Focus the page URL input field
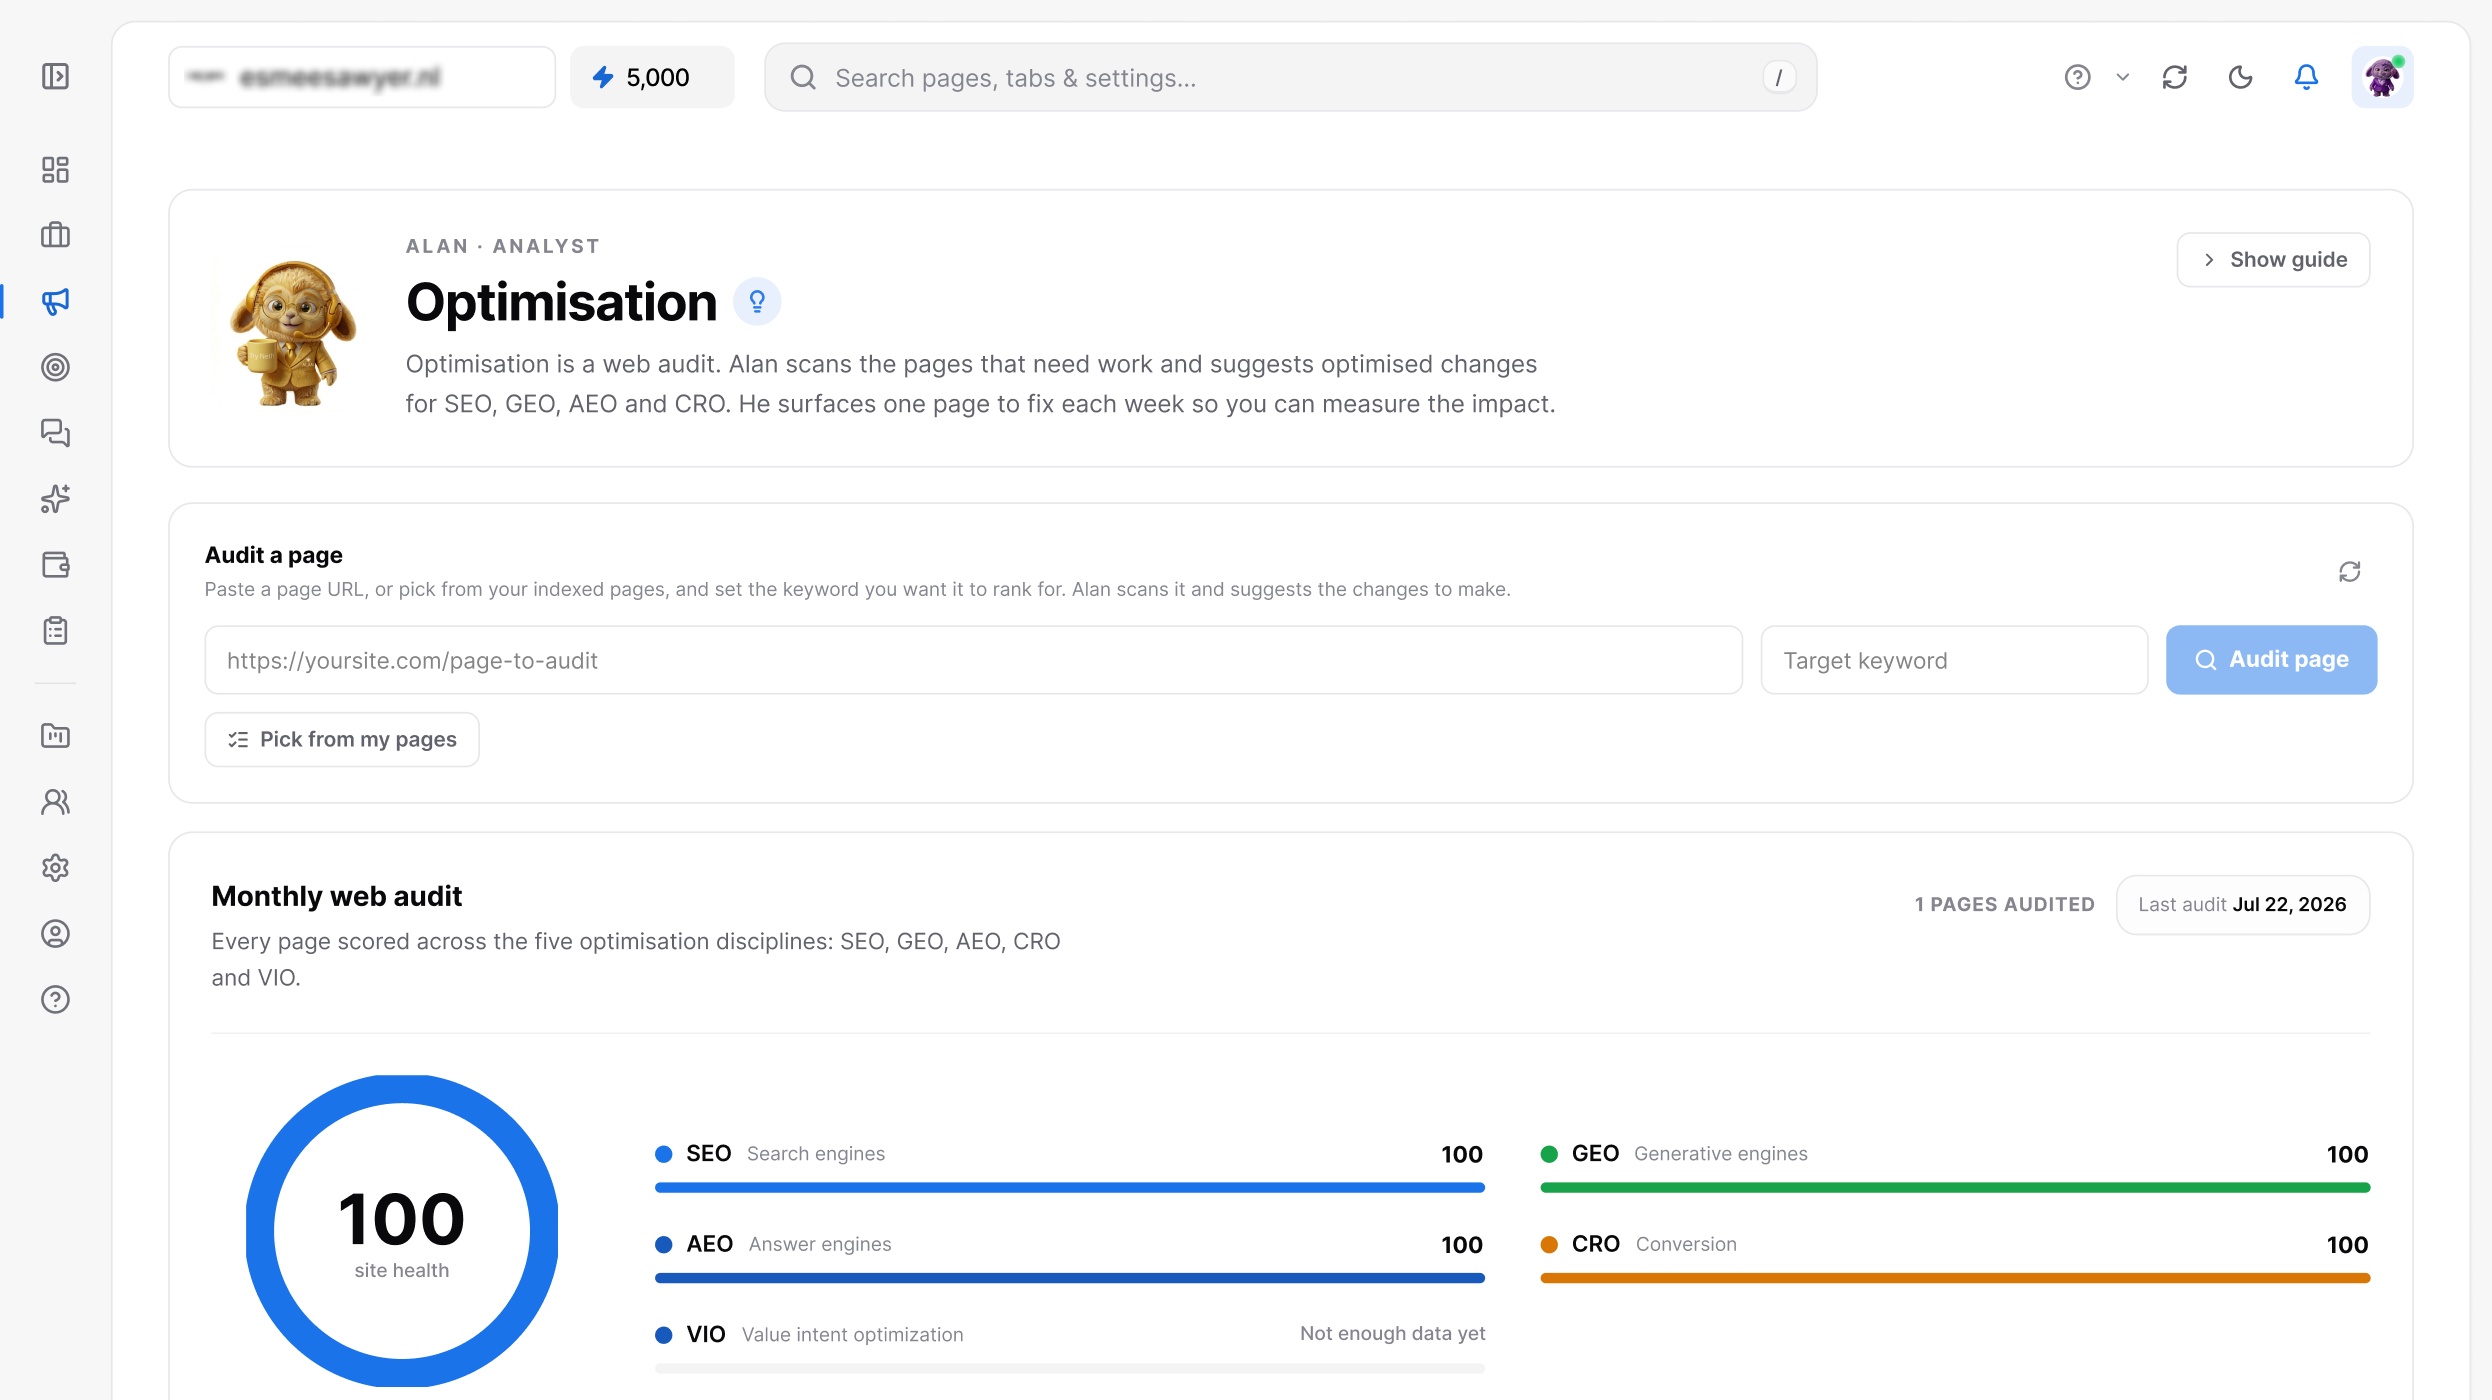Image resolution: width=2492 pixels, height=1400 pixels. [974, 660]
